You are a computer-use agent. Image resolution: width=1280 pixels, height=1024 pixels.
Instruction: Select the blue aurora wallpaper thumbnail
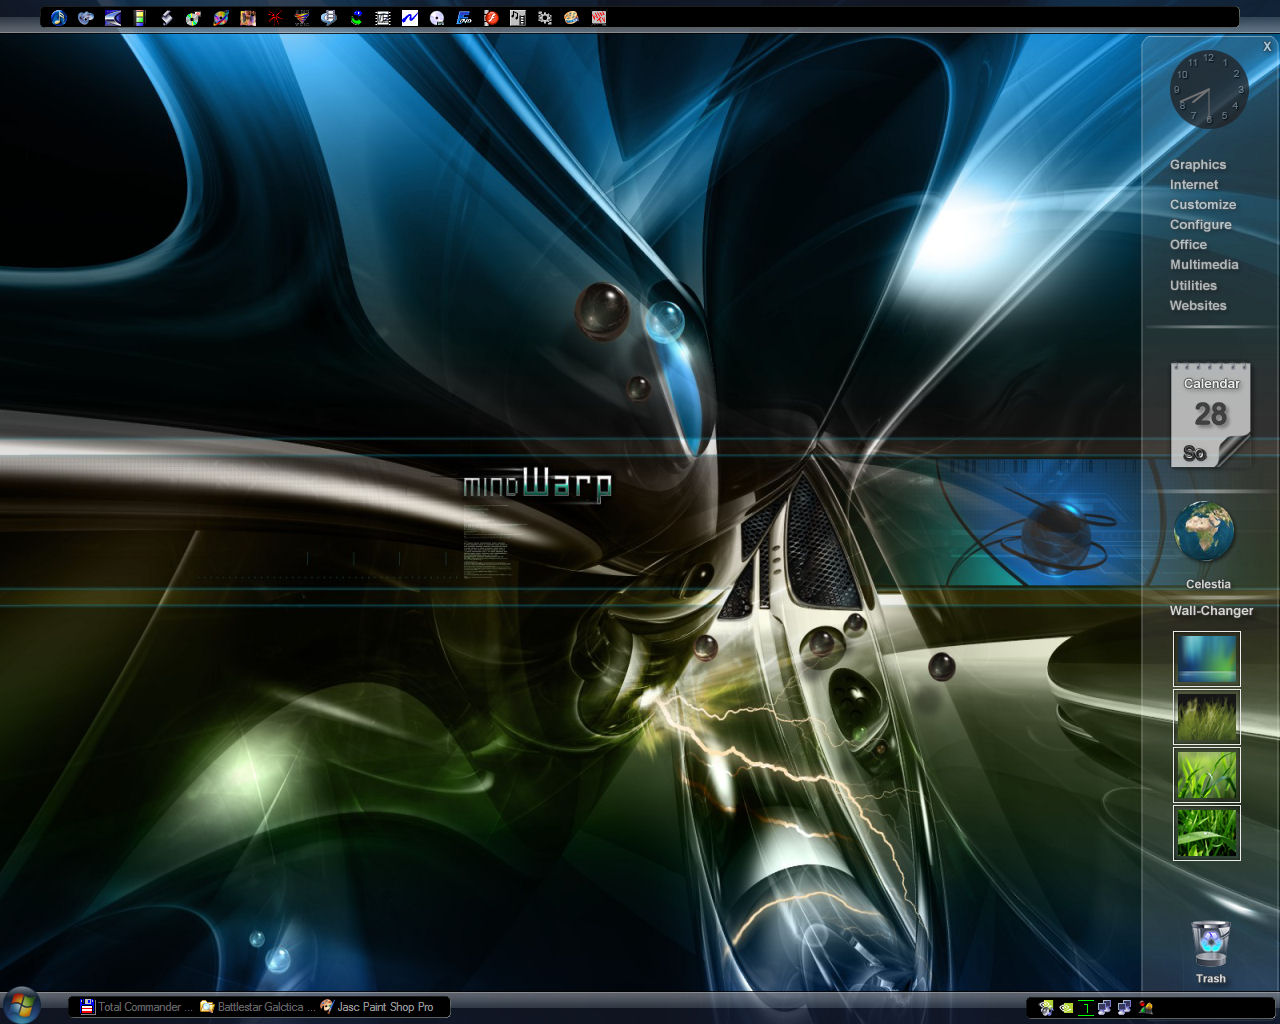pos(1206,658)
